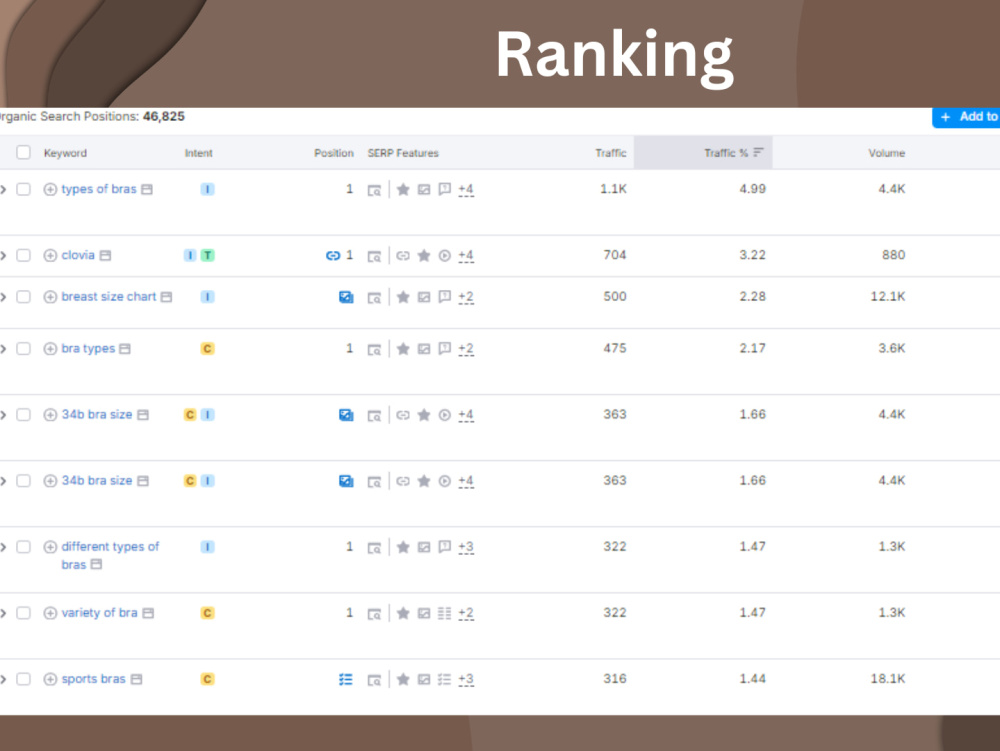Click image pack position icon for breast size chart
Screen dimensions: 1000x751
[x=346, y=297]
